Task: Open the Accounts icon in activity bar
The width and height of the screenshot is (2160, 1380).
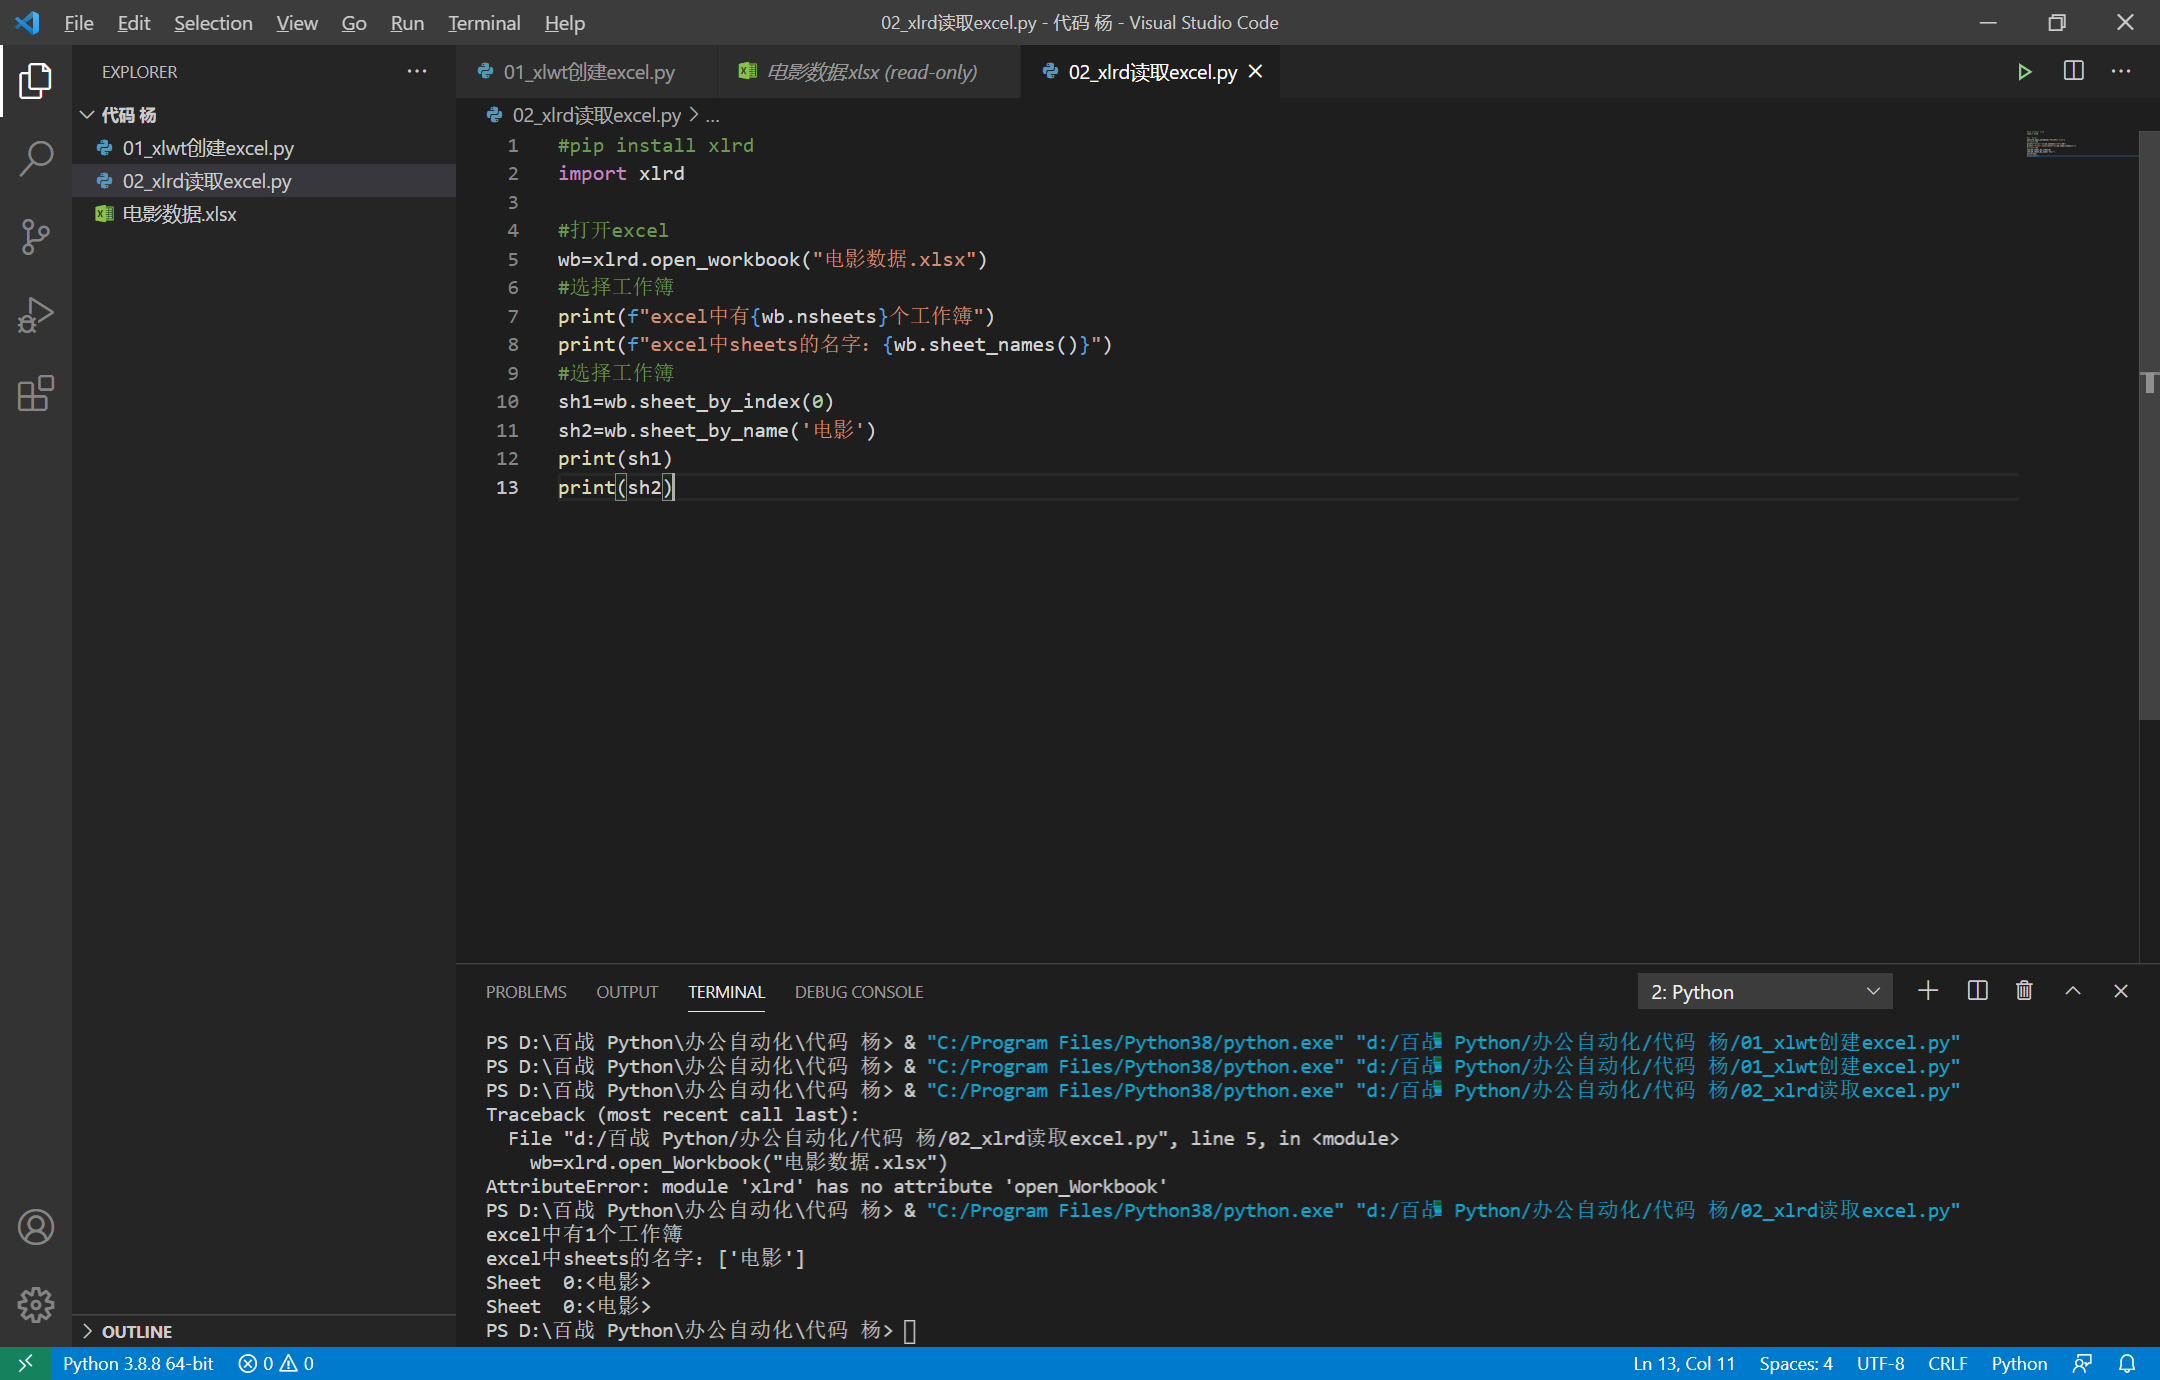Action: click(x=36, y=1227)
